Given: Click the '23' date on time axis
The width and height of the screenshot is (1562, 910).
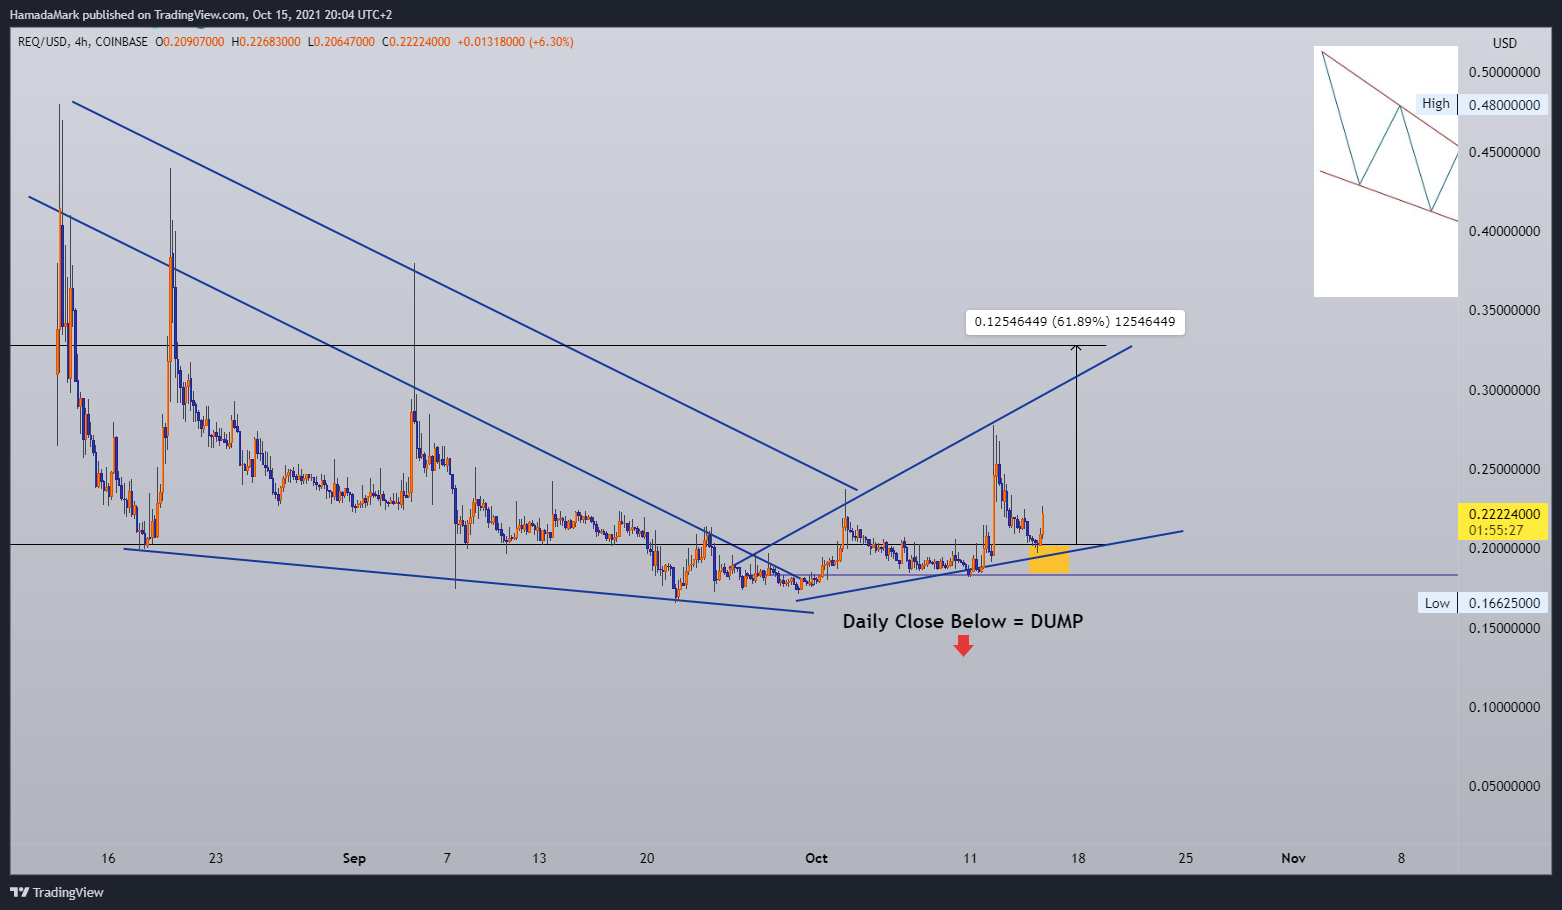Looking at the screenshot, I should click(x=216, y=858).
